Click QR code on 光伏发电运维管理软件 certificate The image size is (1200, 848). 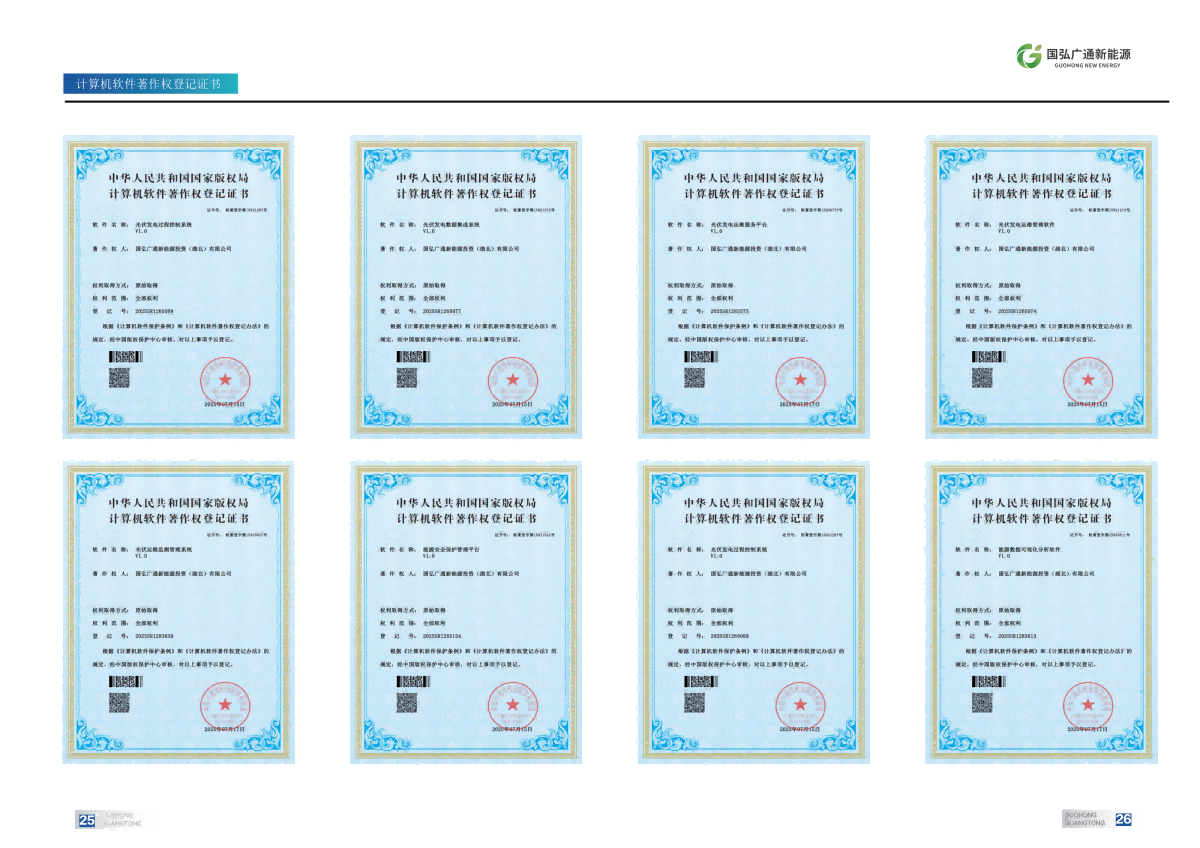point(982,378)
